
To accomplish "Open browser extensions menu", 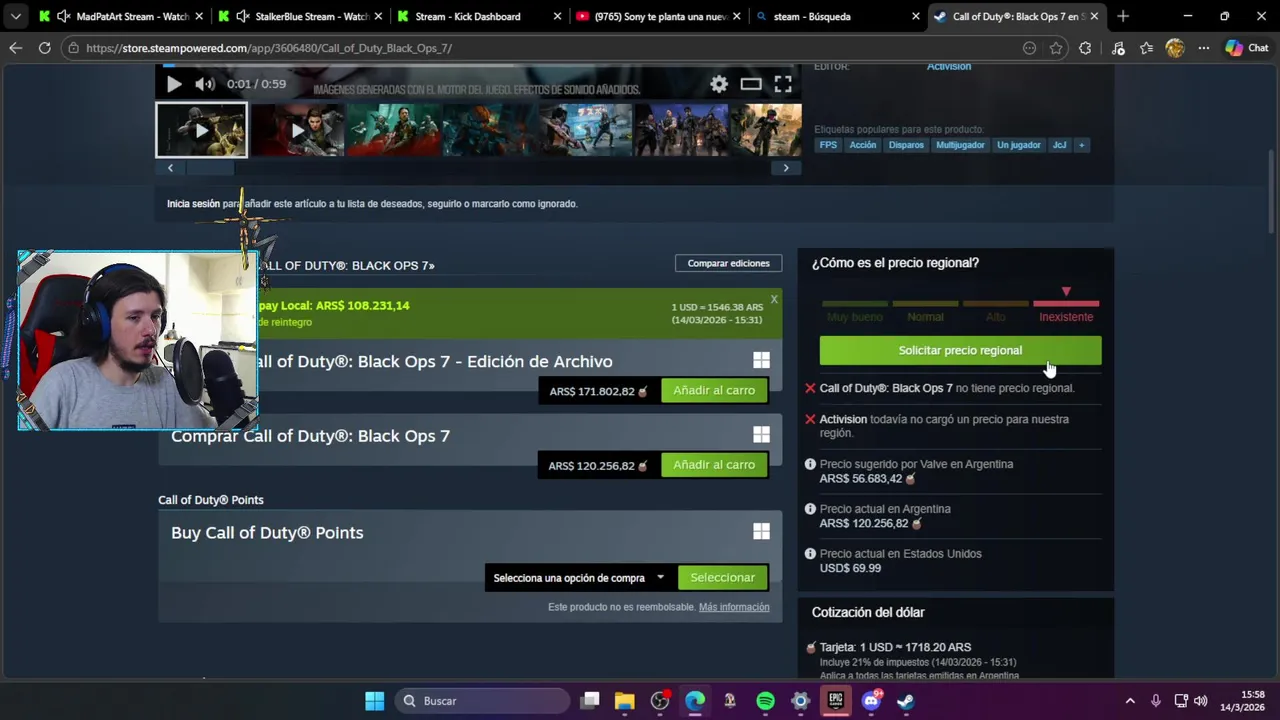I will (1085, 48).
